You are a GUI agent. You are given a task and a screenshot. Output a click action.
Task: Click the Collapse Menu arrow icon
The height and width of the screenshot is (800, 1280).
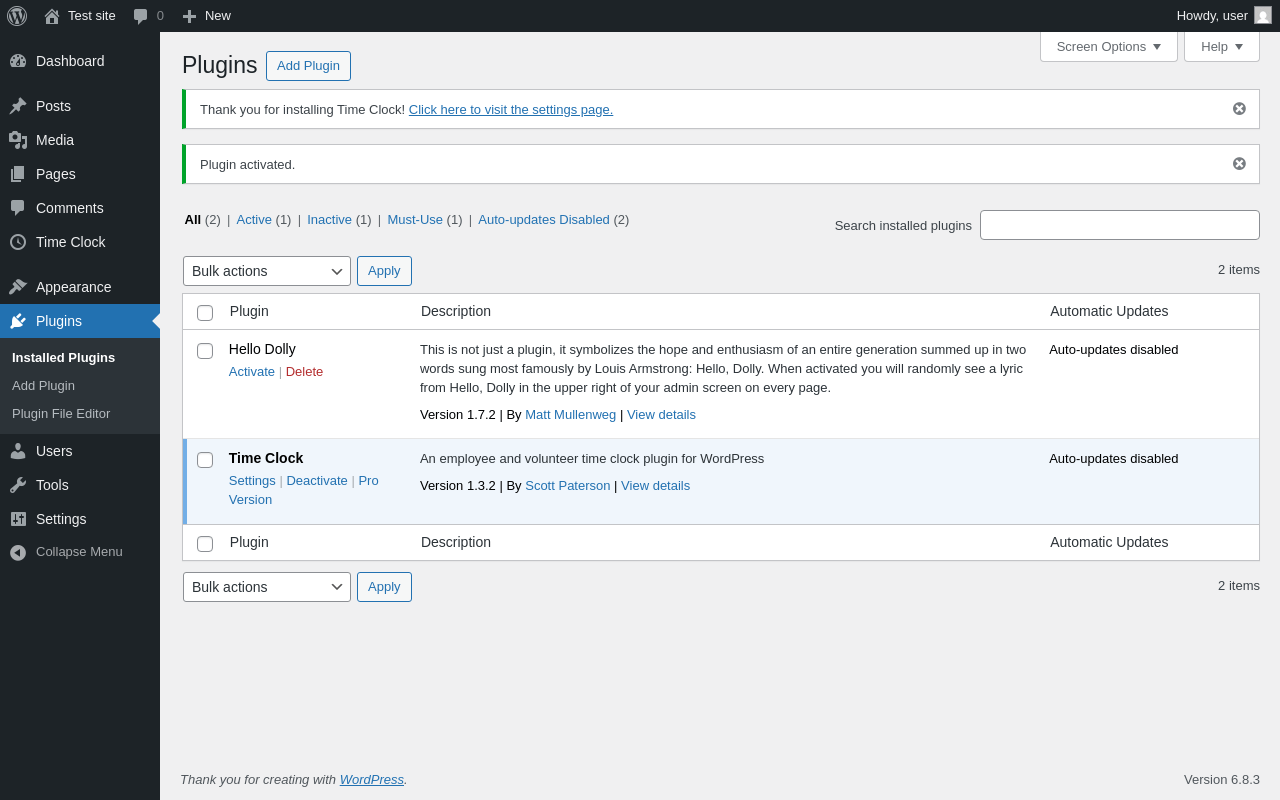[x=18, y=552]
